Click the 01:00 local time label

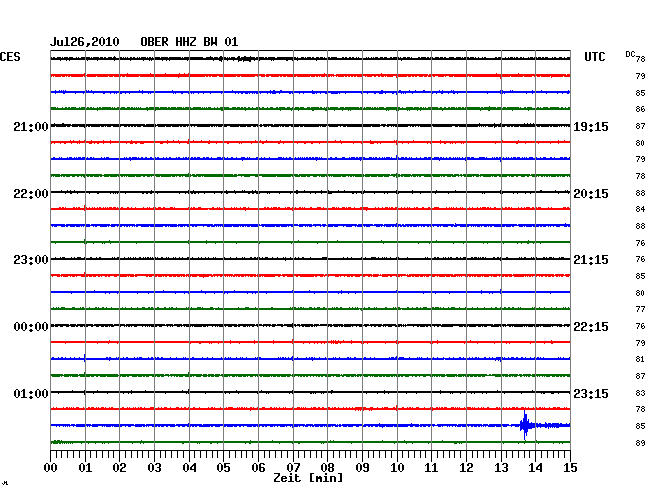point(31,393)
